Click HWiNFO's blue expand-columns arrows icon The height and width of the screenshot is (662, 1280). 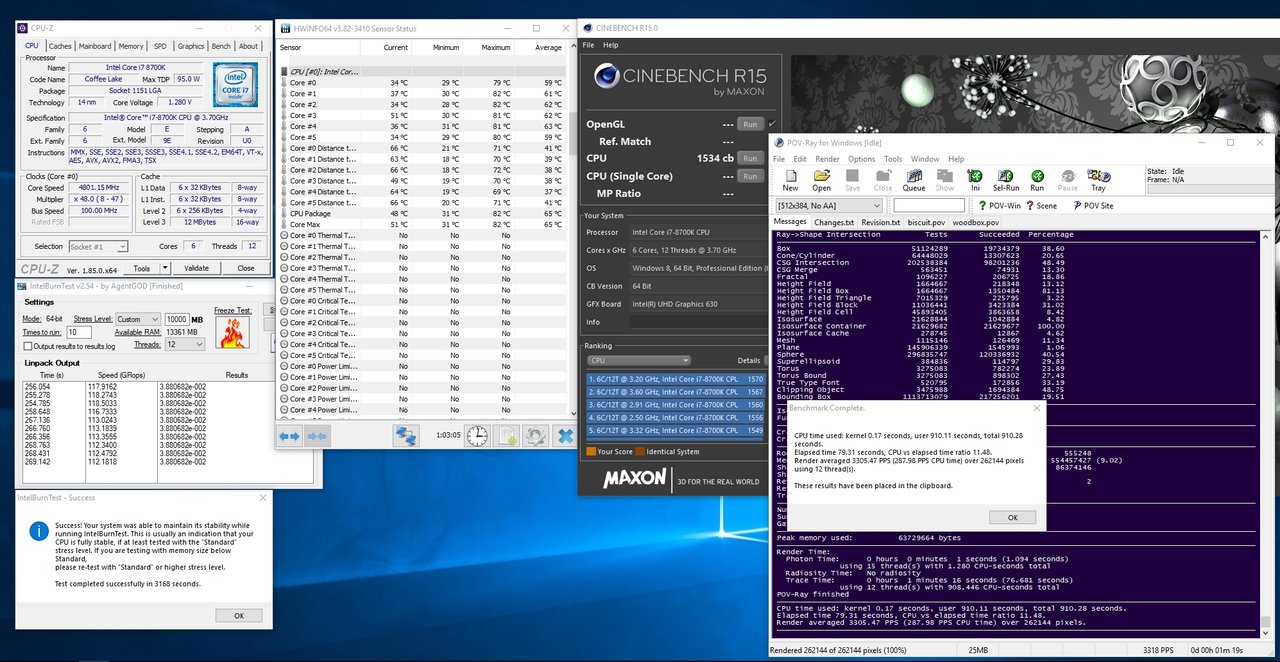[289, 436]
